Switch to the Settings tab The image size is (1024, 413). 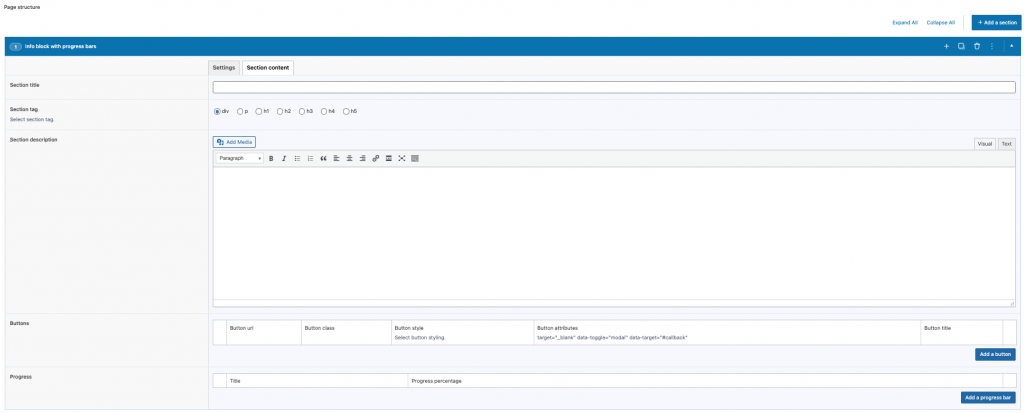coord(224,68)
